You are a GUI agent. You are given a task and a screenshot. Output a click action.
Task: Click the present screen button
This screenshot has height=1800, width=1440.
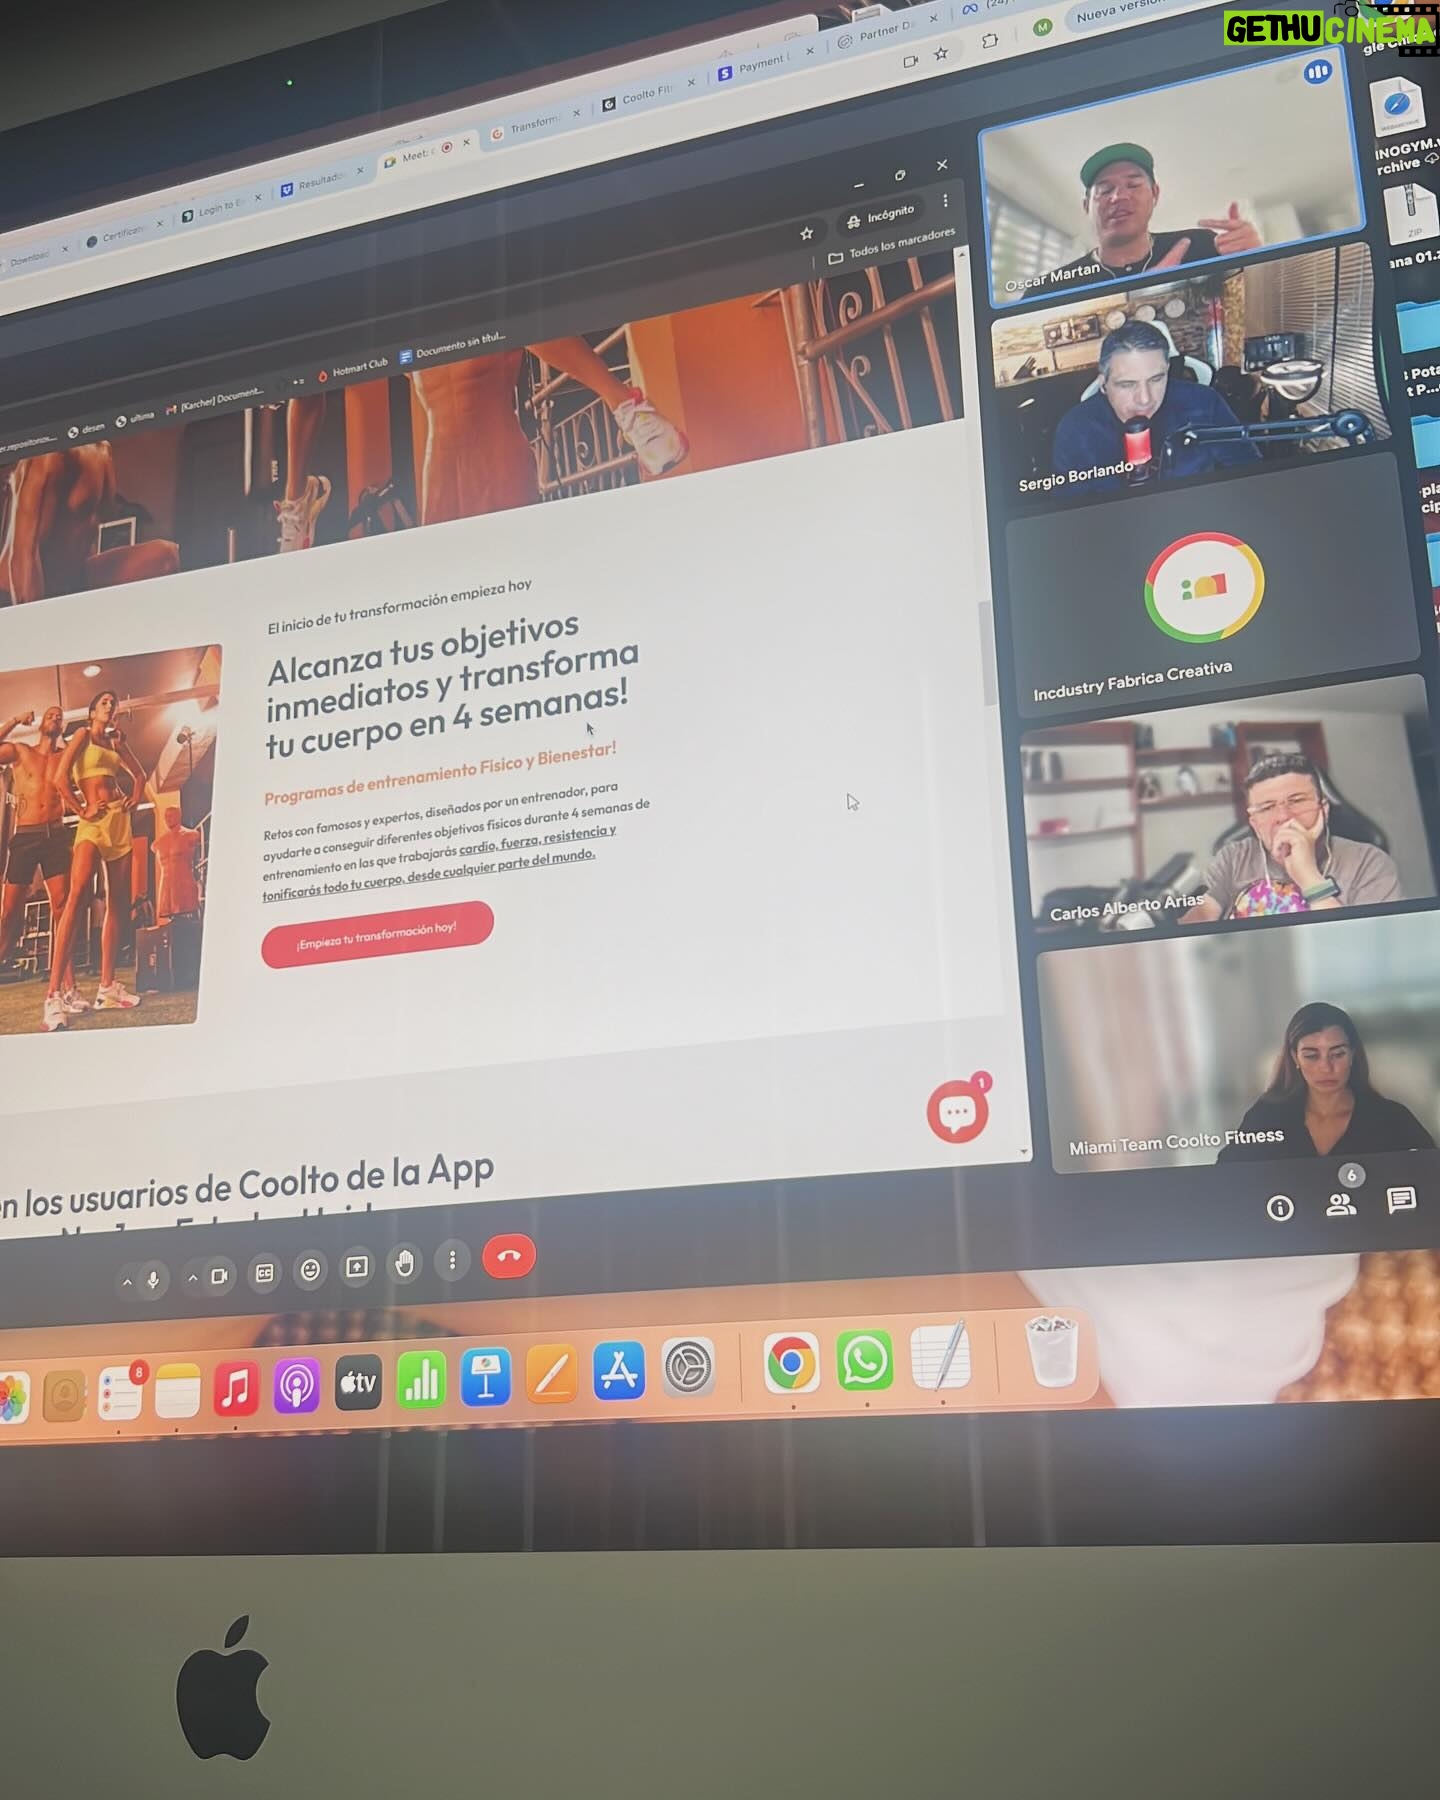[x=357, y=1267]
